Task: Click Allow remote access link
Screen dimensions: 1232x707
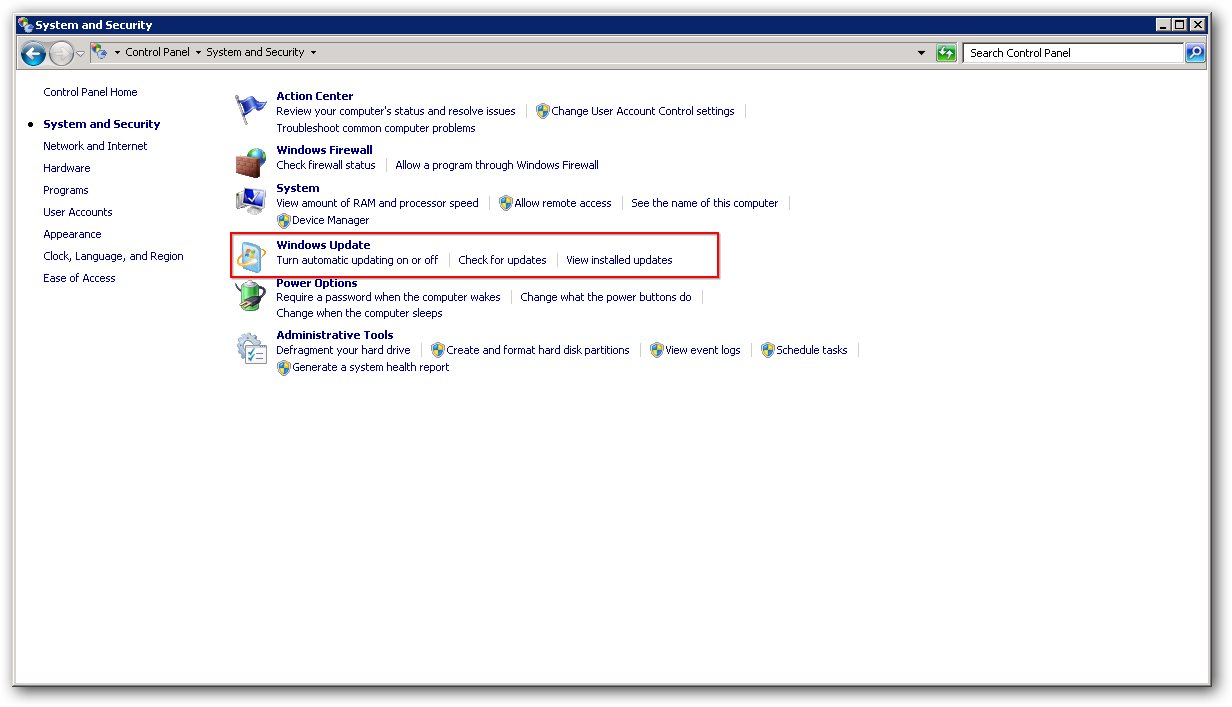Action: tap(563, 203)
